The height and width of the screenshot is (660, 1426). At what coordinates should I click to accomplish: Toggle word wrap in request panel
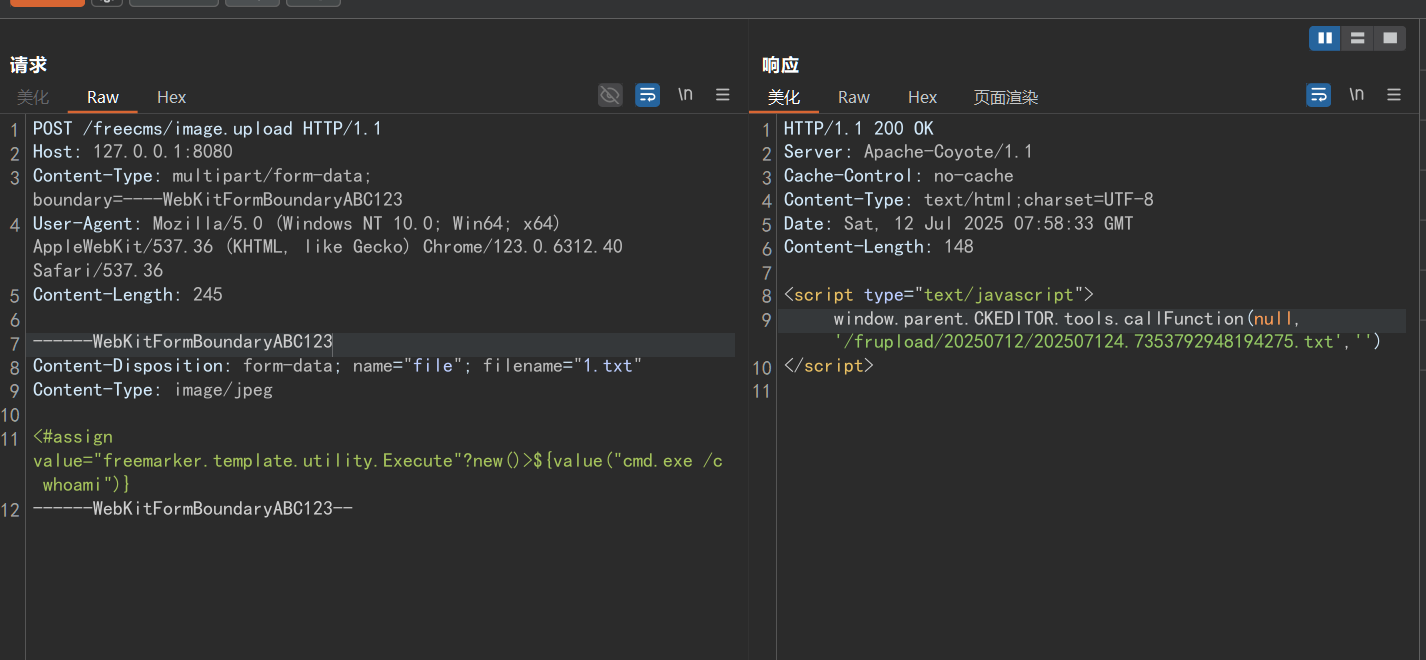pyautogui.click(x=648, y=95)
